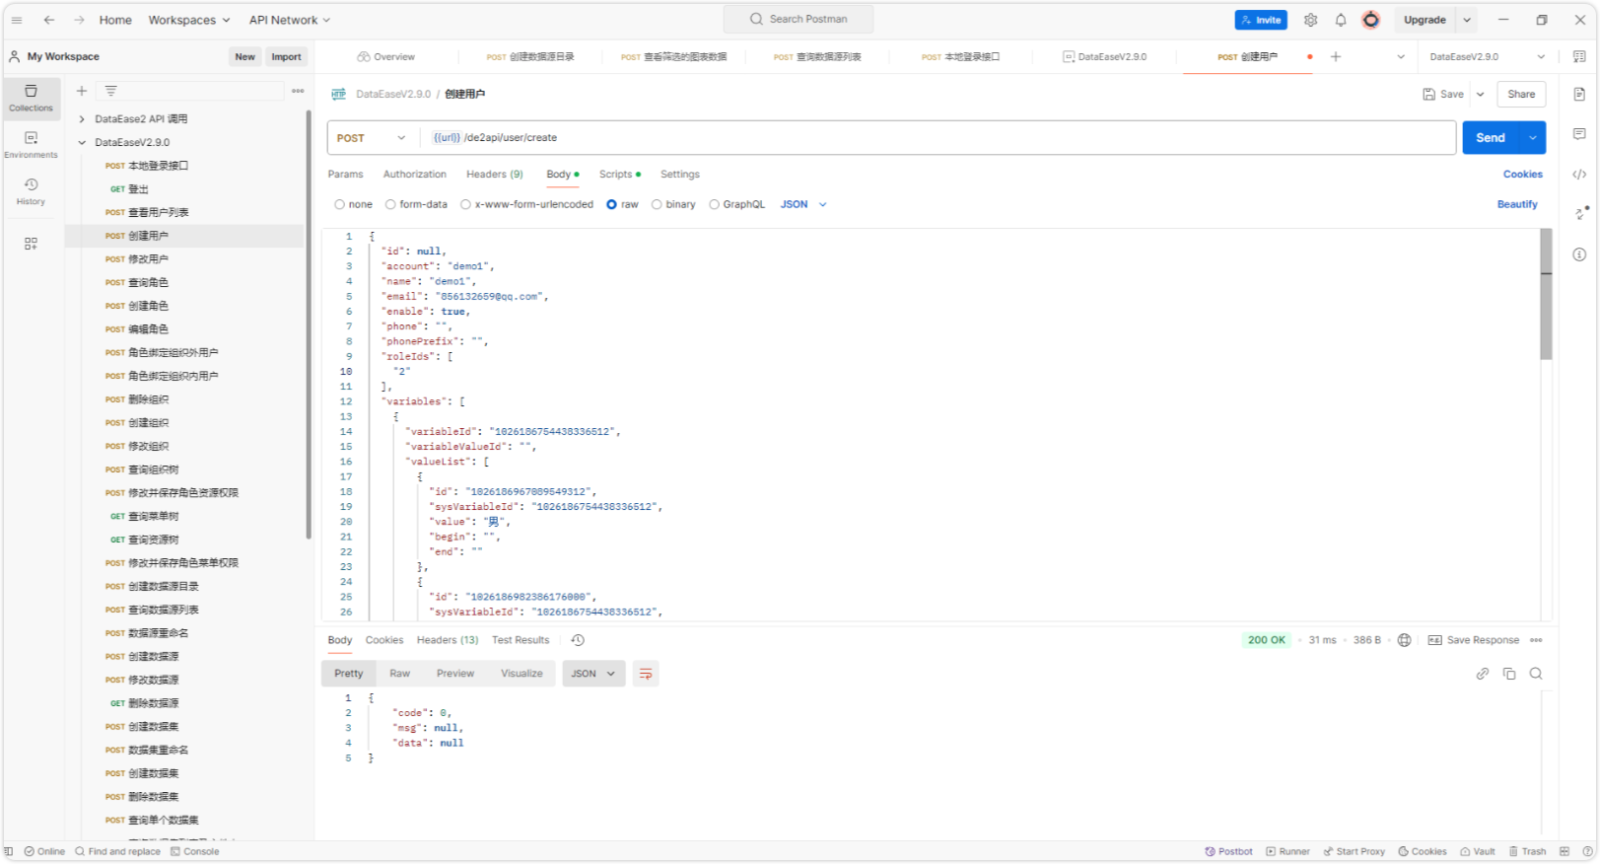Screen dimensions: 1600x864
Task: Open the Test Results response tab
Action: coord(521,640)
